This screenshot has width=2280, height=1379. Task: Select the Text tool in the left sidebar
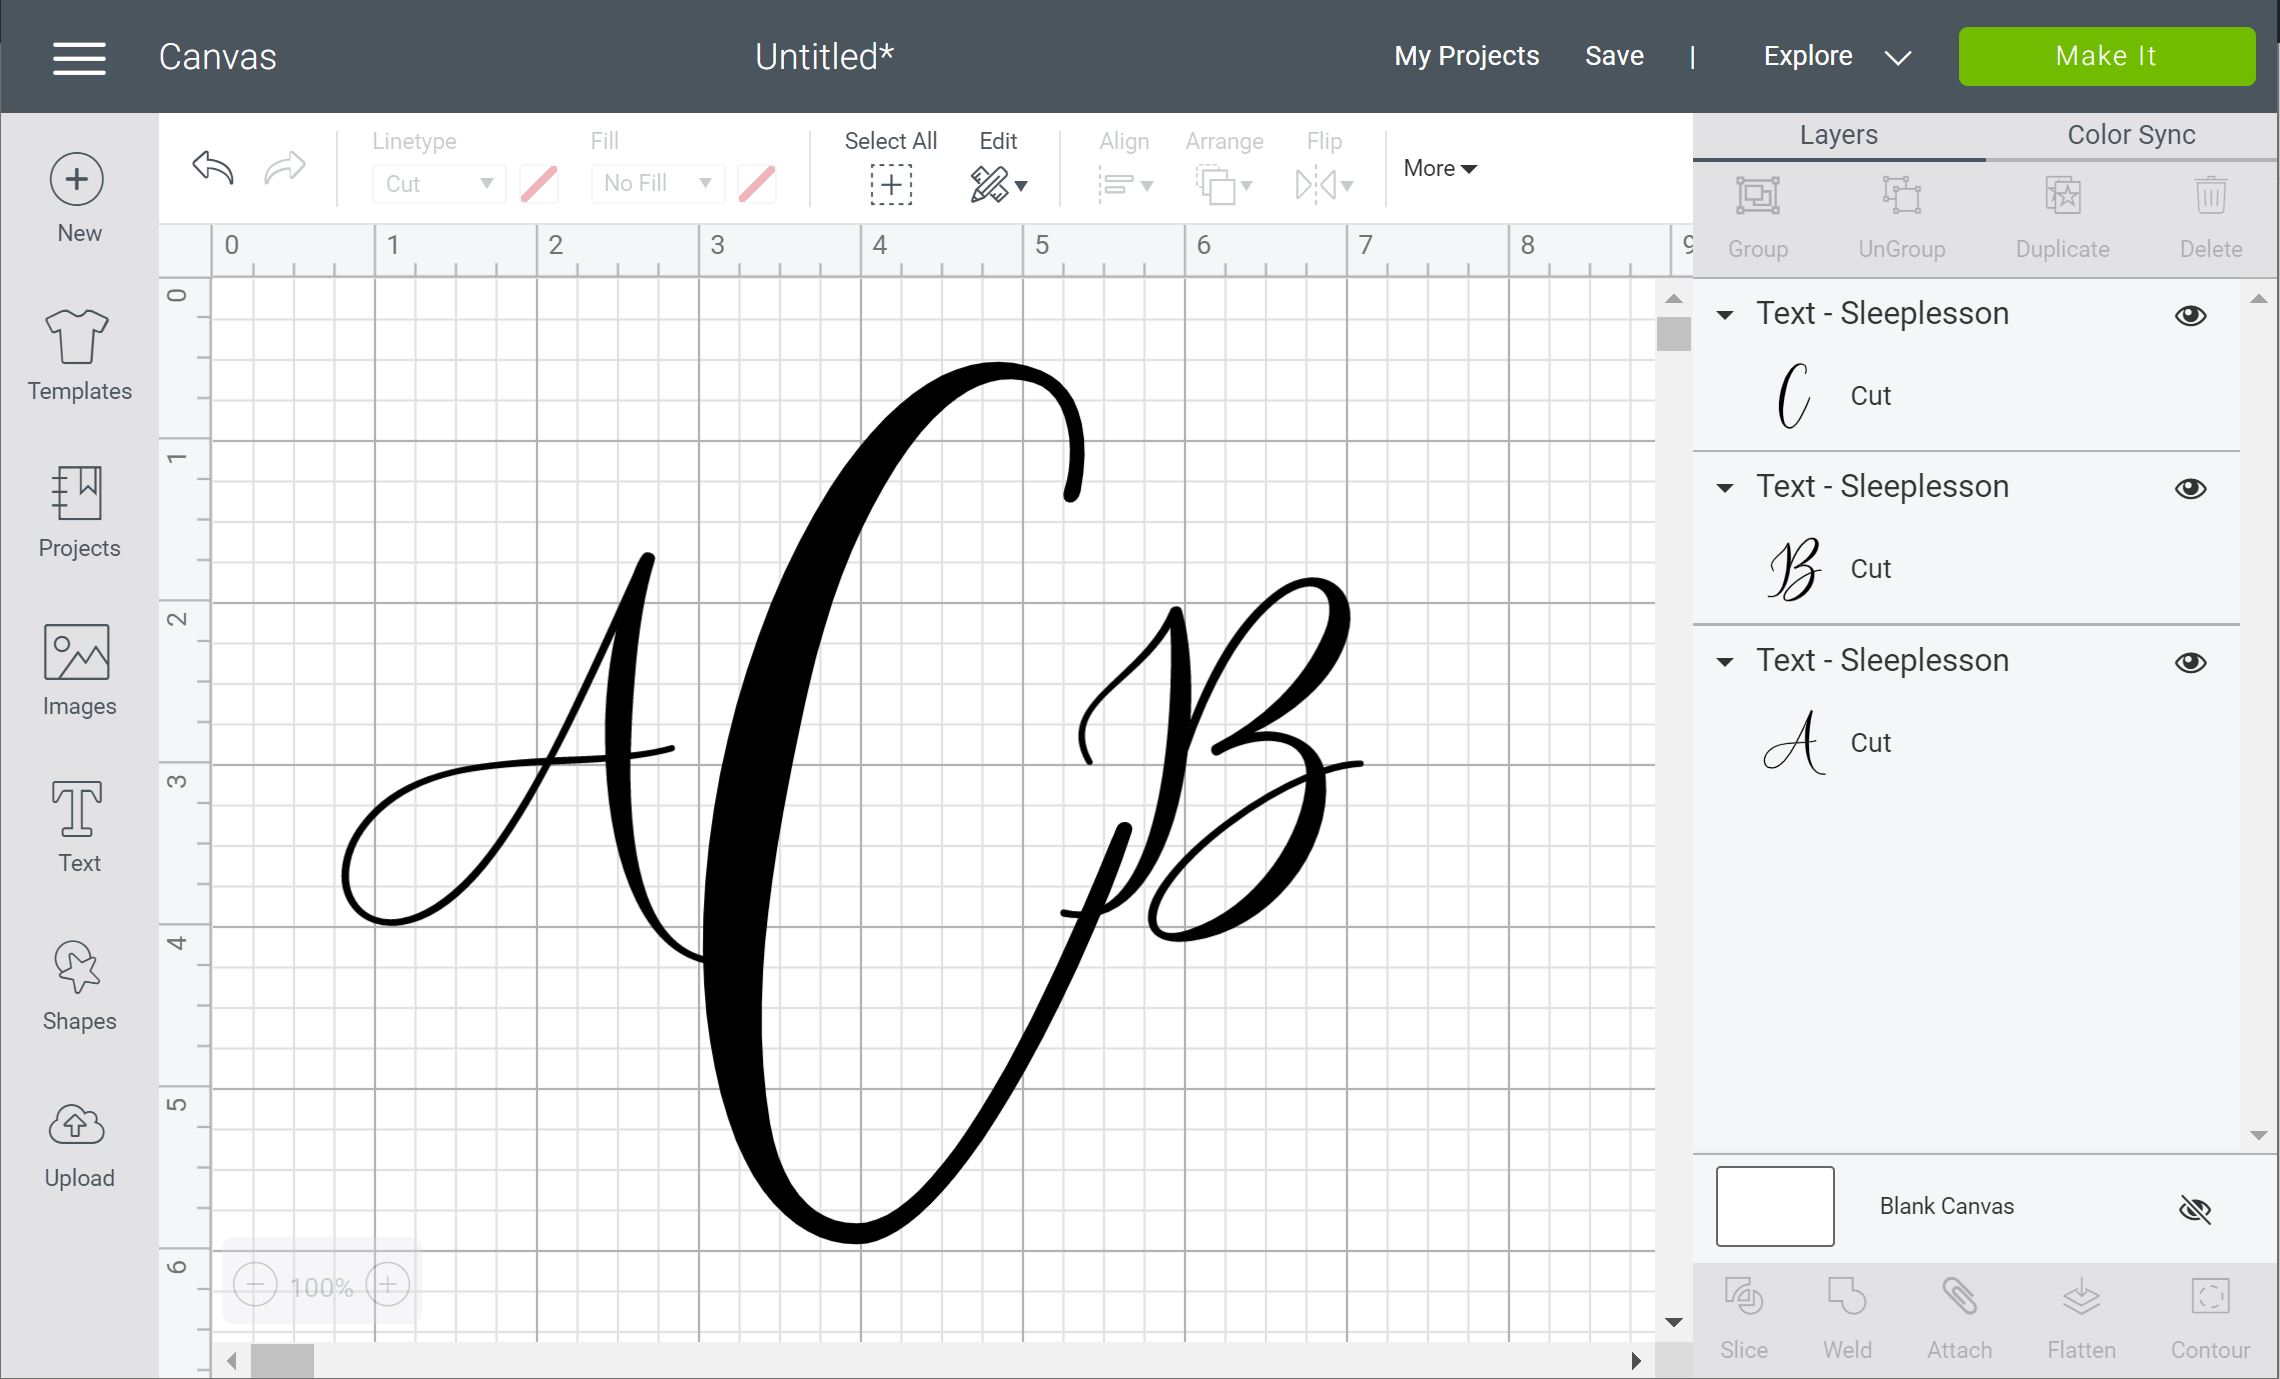coord(78,822)
